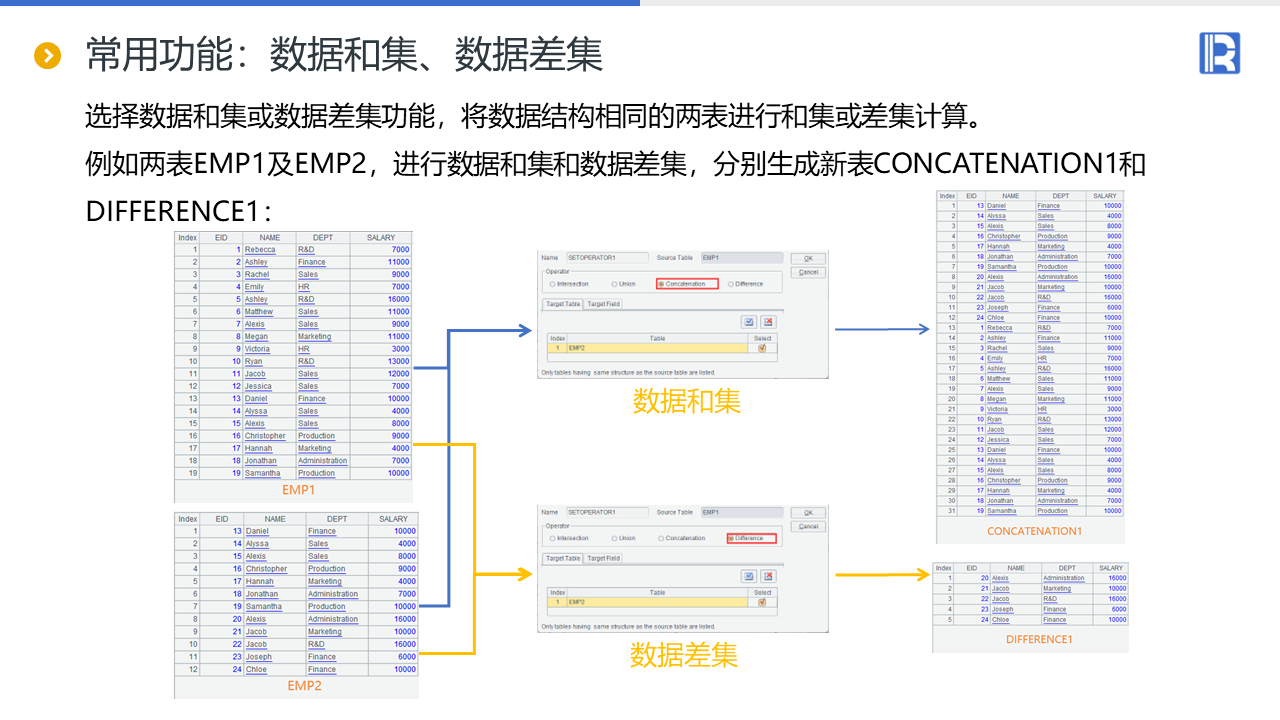Screen dimensions: 1280x720
Task: Switch to Target Field tab in 数据和集 dialog
Action: (603, 304)
